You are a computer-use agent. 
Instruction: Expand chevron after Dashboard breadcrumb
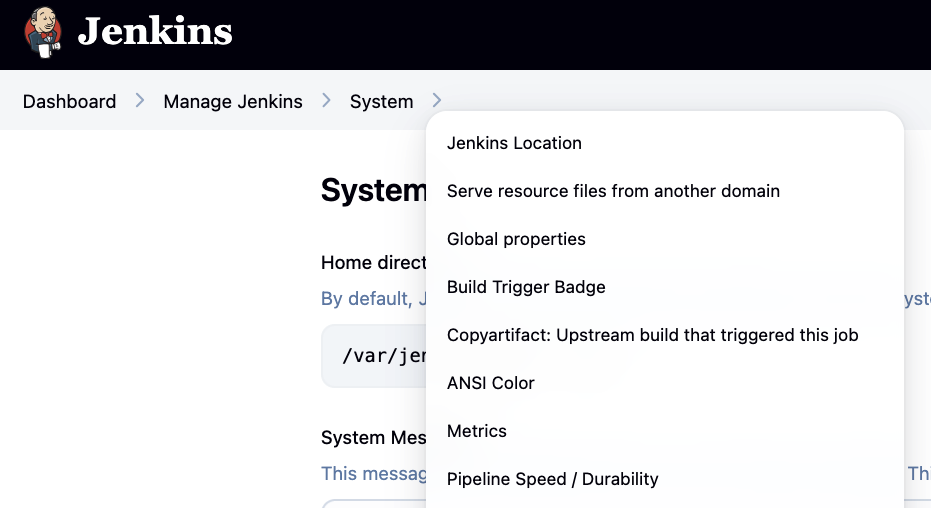pos(140,100)
